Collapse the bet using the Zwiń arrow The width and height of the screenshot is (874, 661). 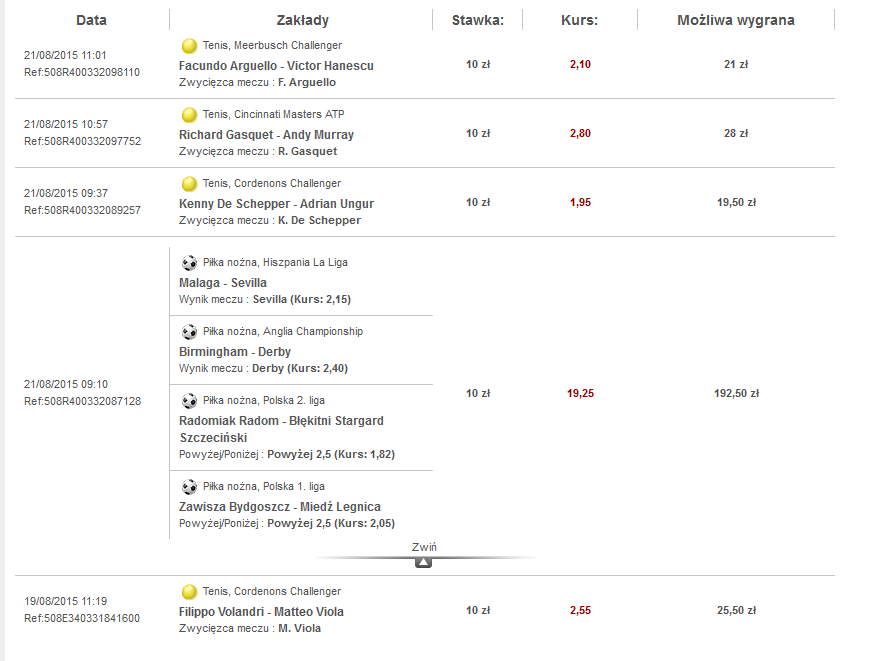(424, 562)
